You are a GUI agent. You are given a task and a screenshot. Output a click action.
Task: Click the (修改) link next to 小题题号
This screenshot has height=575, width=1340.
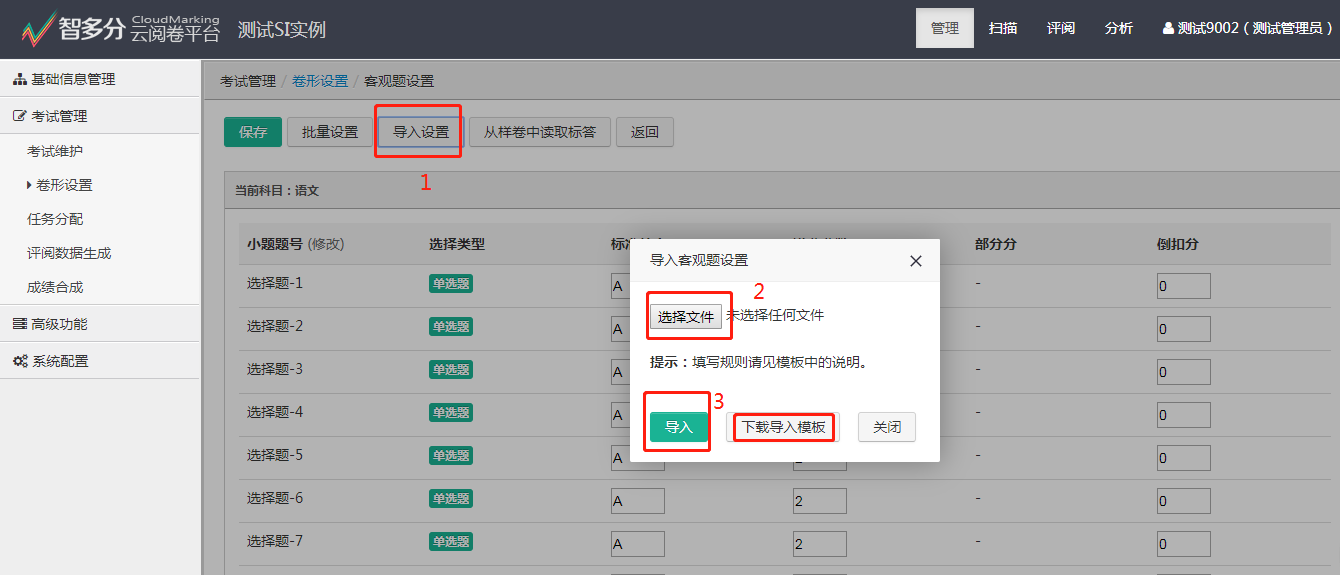(326, 244)
